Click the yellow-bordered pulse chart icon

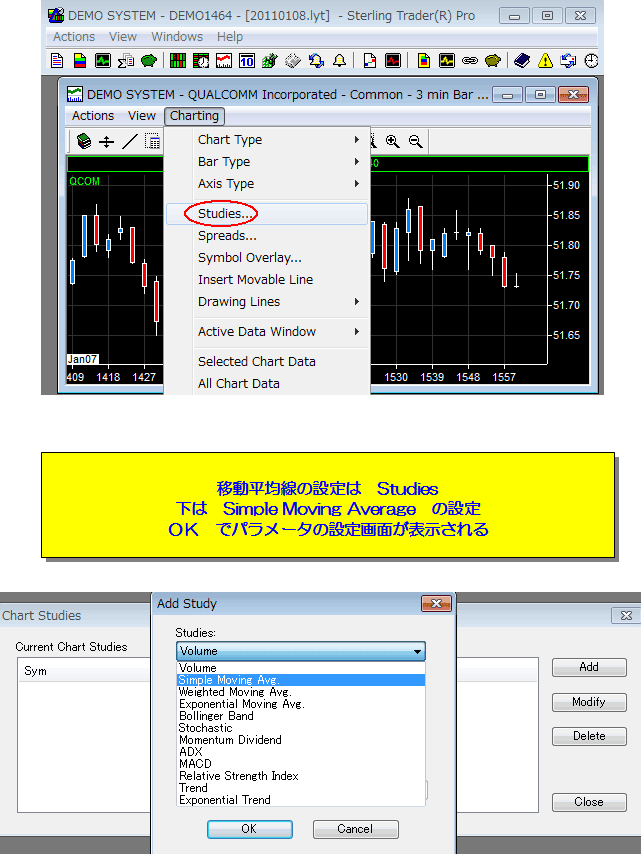pyautogui.click(x=447, y=60)
